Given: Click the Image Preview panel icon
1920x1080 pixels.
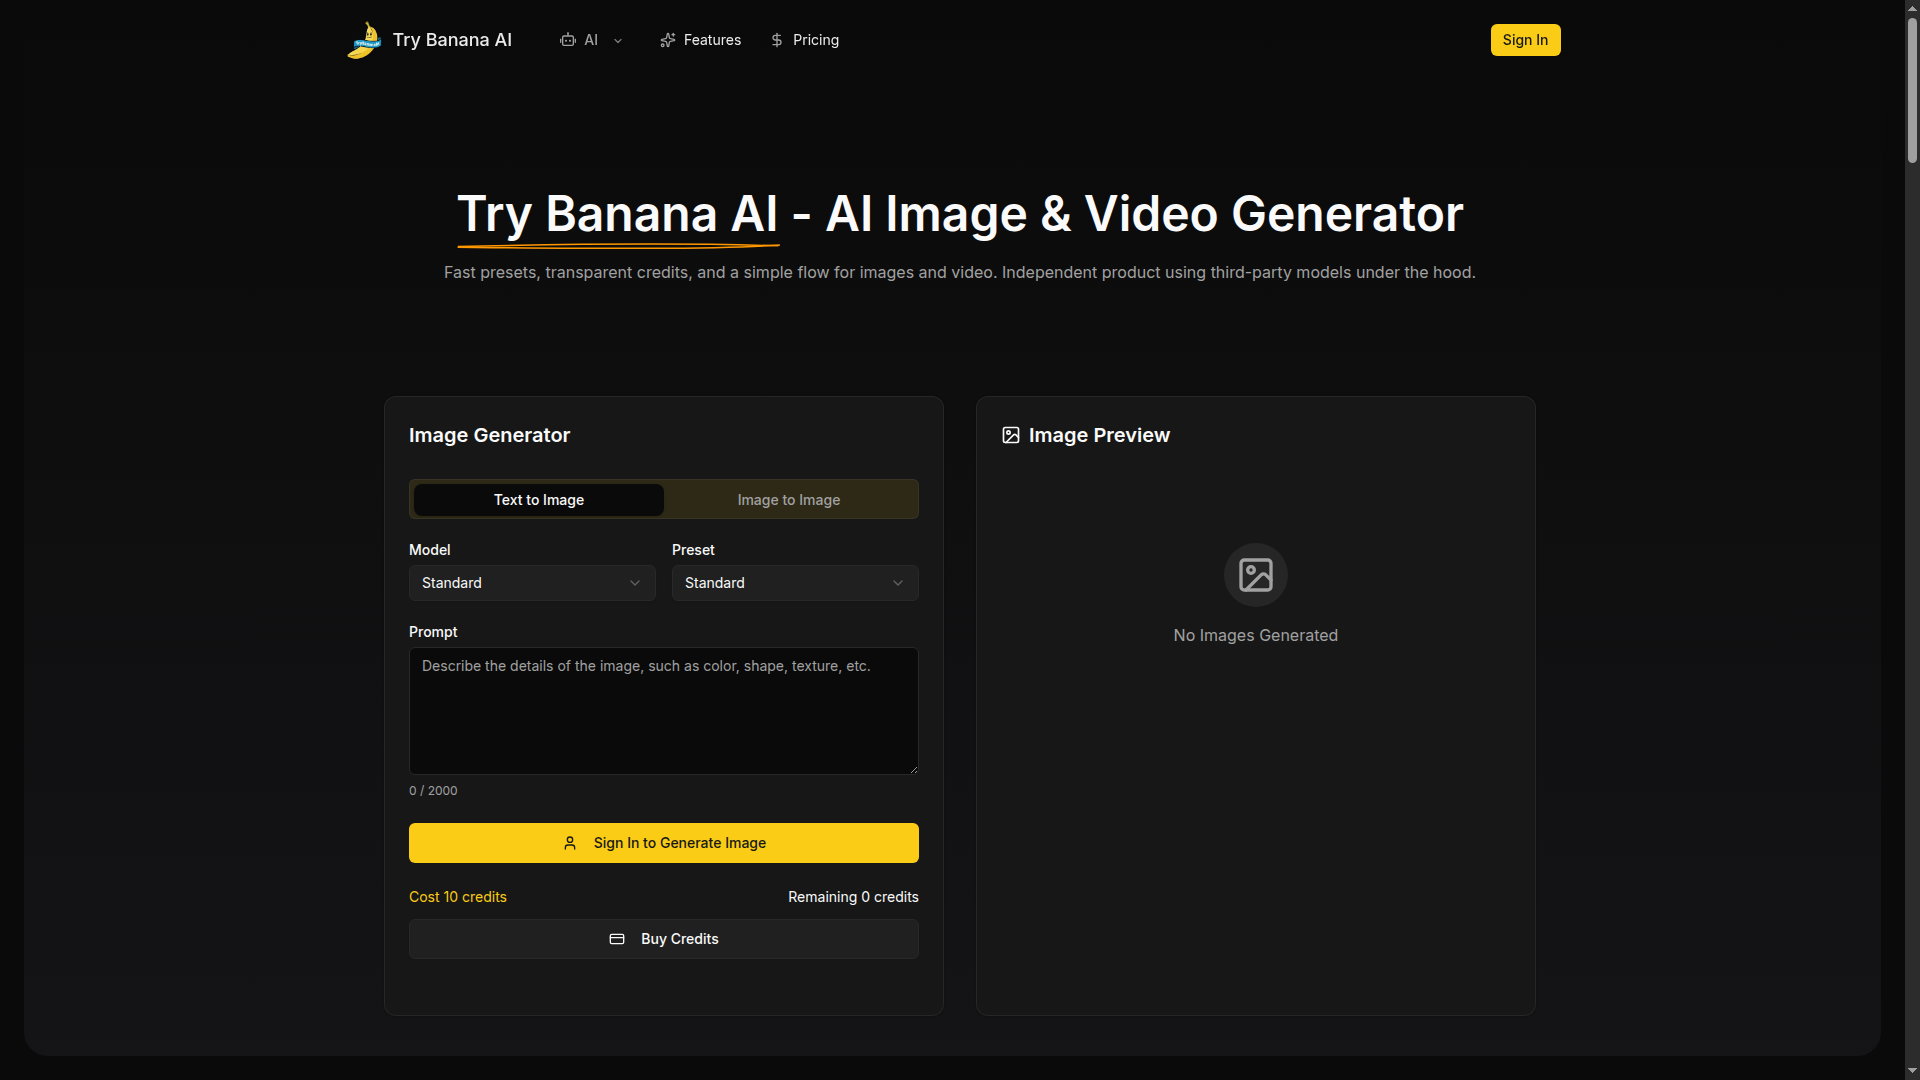Looking at the screenshot, I should point(1010,435).
